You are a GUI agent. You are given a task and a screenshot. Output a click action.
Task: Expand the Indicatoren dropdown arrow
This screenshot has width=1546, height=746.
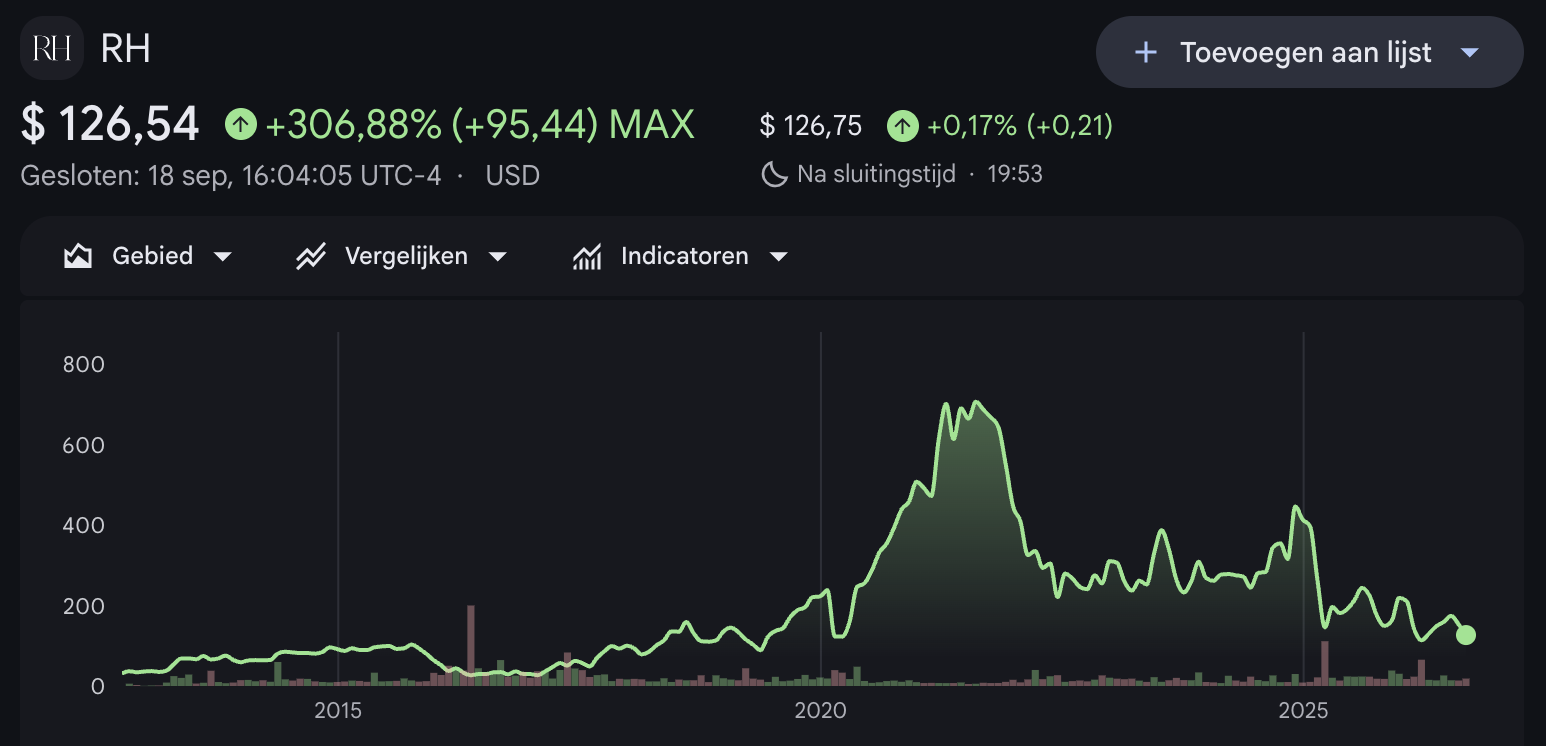(x=778, y=257)
